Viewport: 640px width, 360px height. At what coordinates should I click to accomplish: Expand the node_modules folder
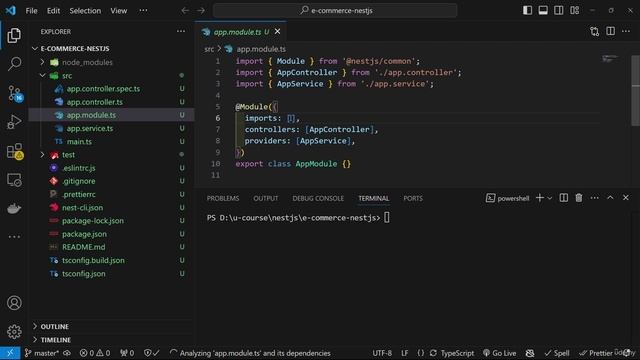pyautogui.click(x=42, y=62)
